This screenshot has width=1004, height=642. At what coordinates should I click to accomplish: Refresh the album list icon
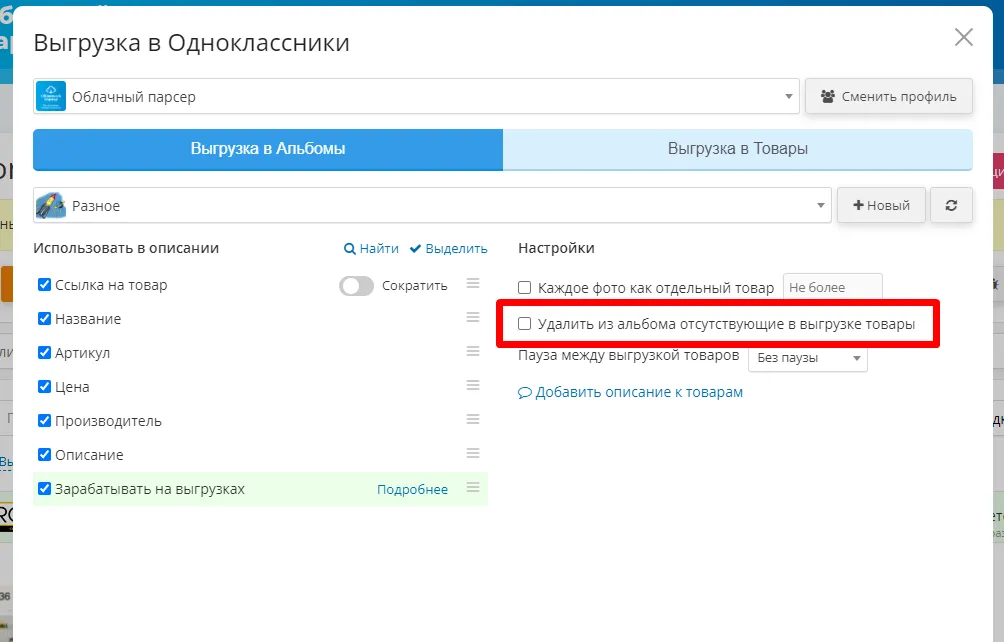point(951,205)
